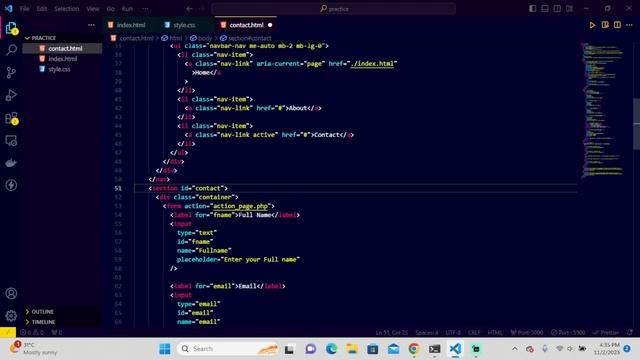Open the Docker whale view
This screenshot has height=360, width=640.
[x=11, y=163]
